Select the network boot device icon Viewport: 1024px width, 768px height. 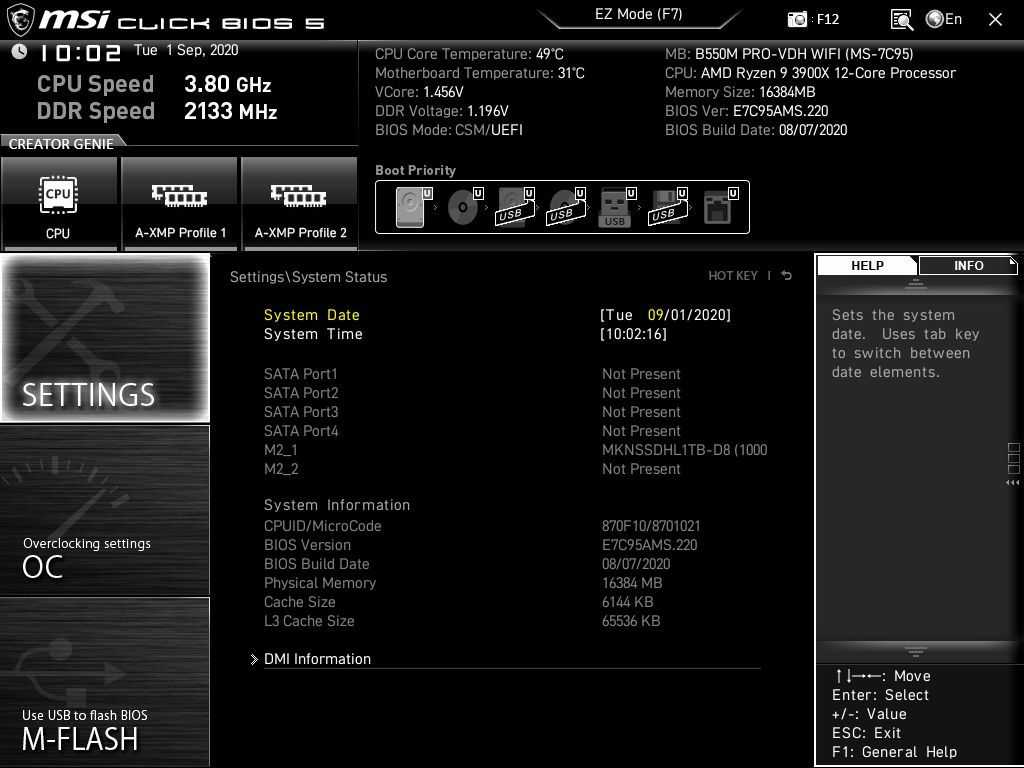720,207
